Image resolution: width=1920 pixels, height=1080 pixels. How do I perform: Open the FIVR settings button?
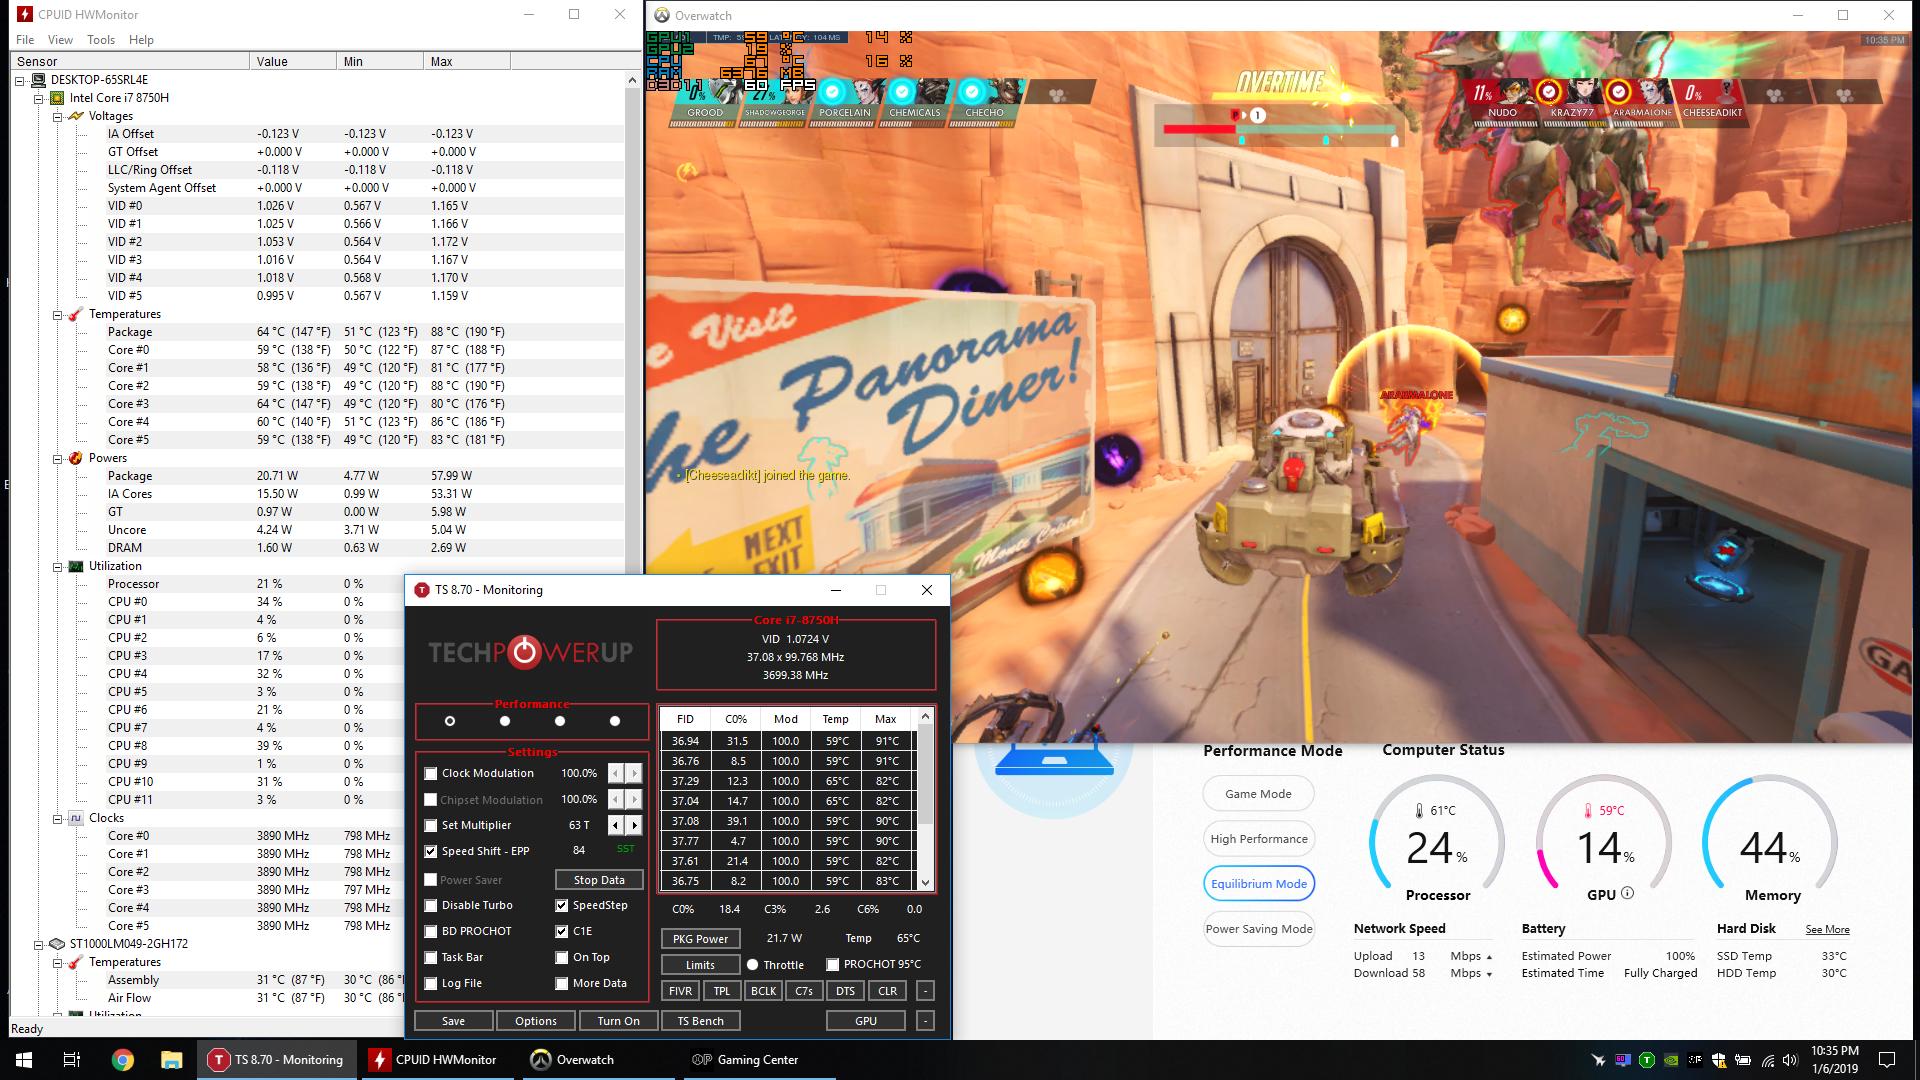pyautogui.click(x=680, y=991)
